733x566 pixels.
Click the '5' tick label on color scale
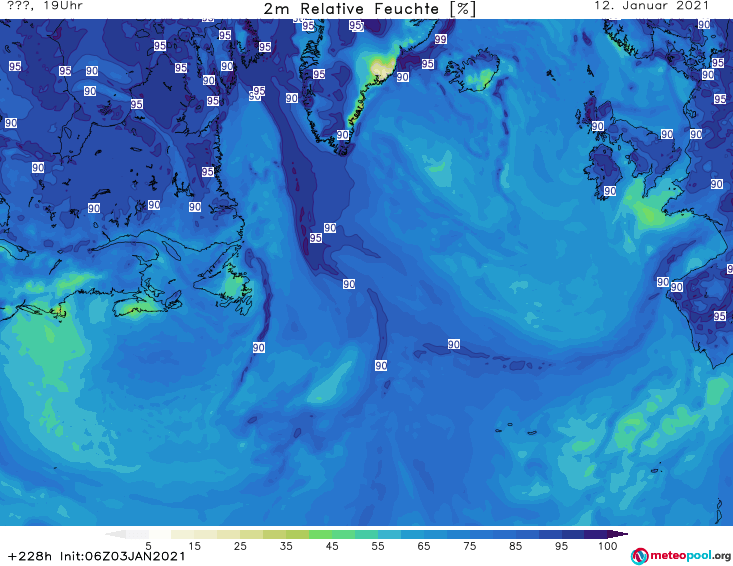148,546
